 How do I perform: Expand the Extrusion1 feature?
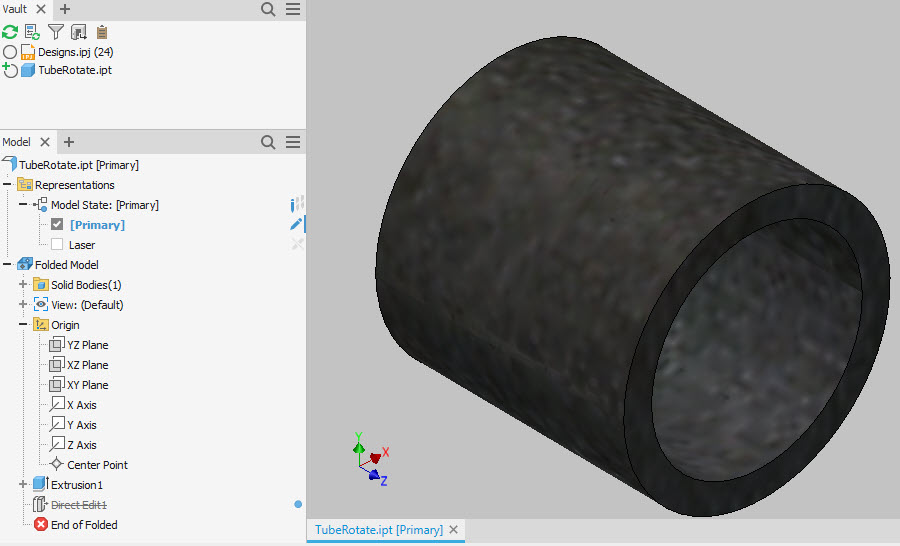23,485
